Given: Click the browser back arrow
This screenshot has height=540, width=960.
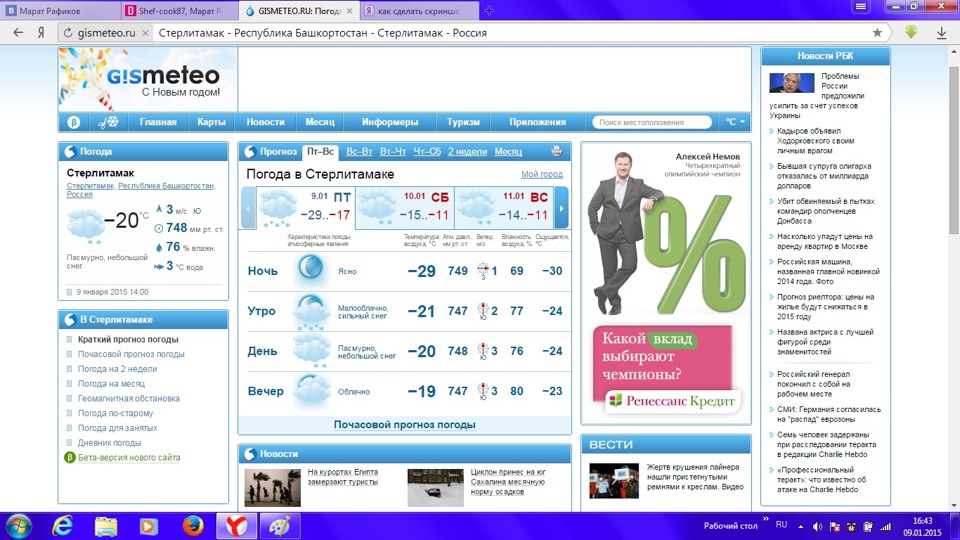Looking at the screenshot, I should click(x=18, y=32).
